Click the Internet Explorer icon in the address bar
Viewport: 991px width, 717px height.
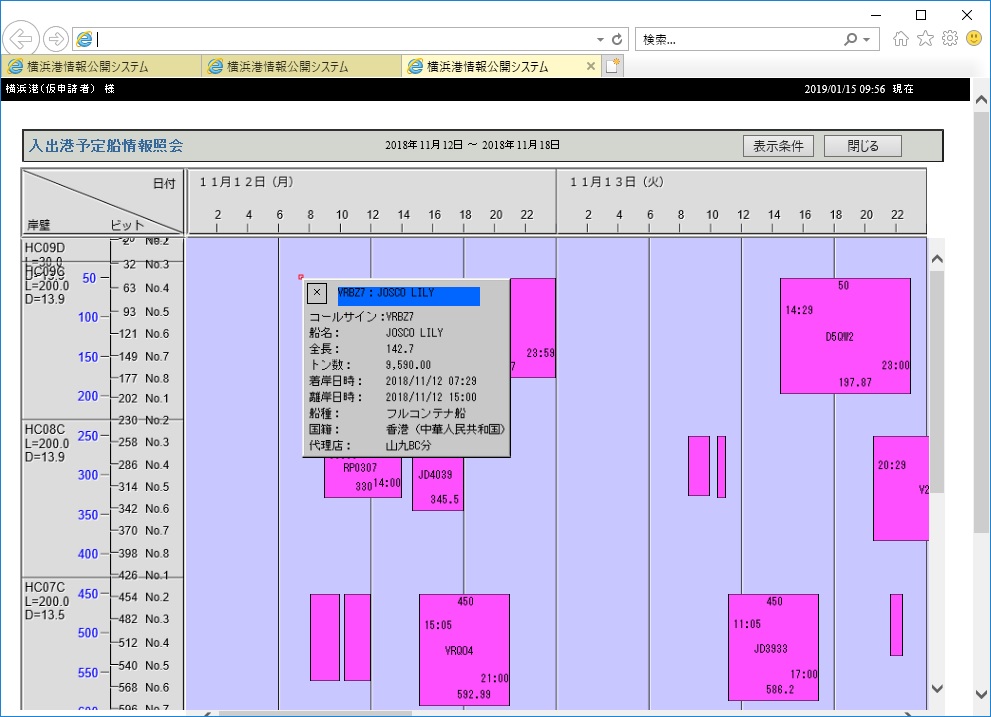(84, 39)
